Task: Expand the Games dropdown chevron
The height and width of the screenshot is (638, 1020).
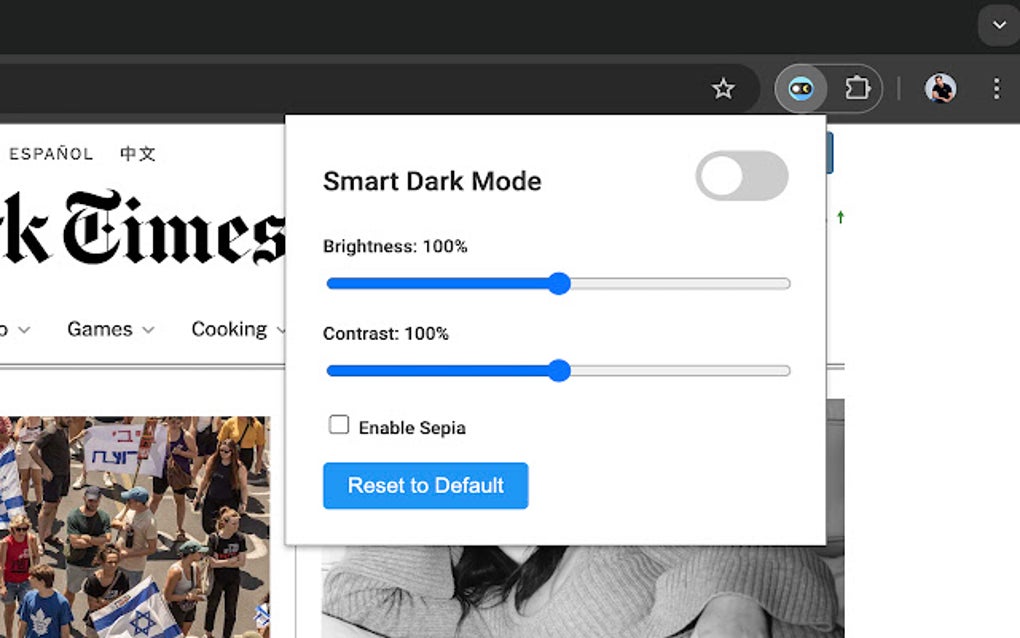Action: point(147,330)
